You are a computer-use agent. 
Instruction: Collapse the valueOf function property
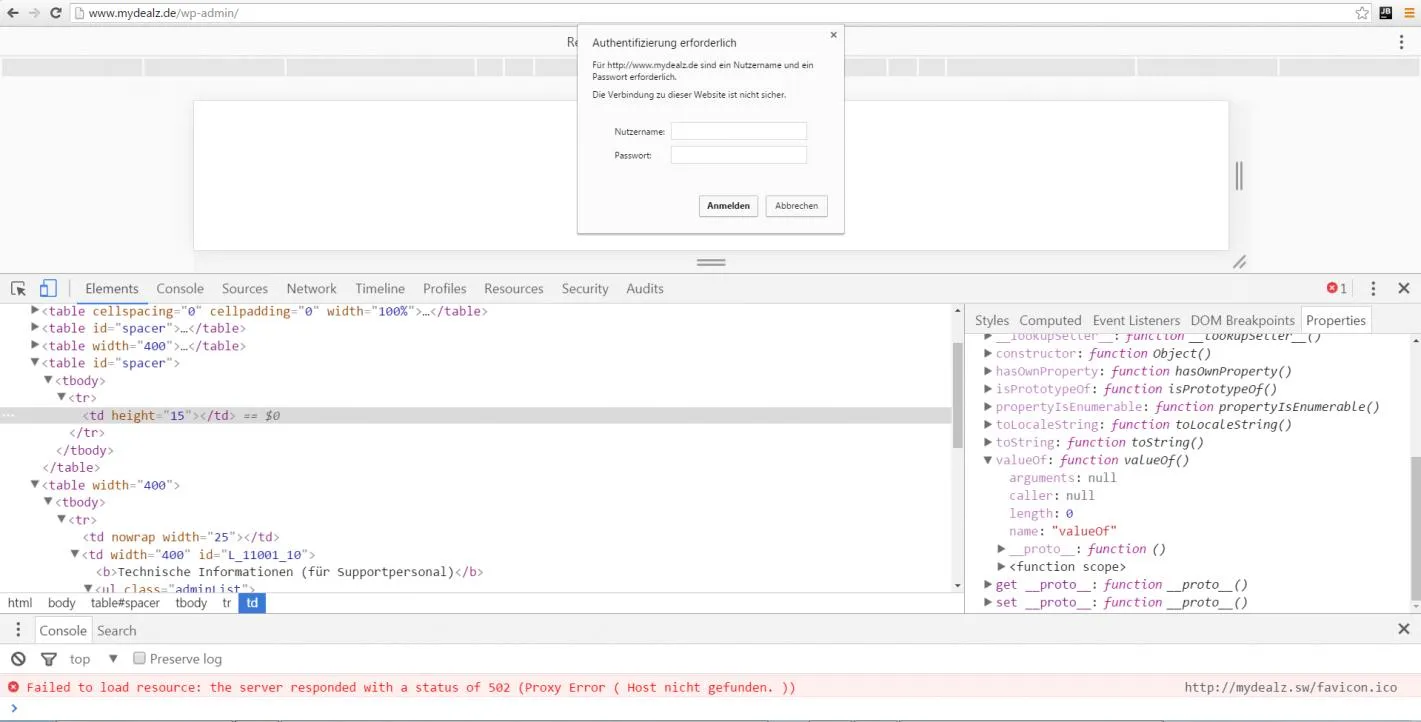[988, 461]
